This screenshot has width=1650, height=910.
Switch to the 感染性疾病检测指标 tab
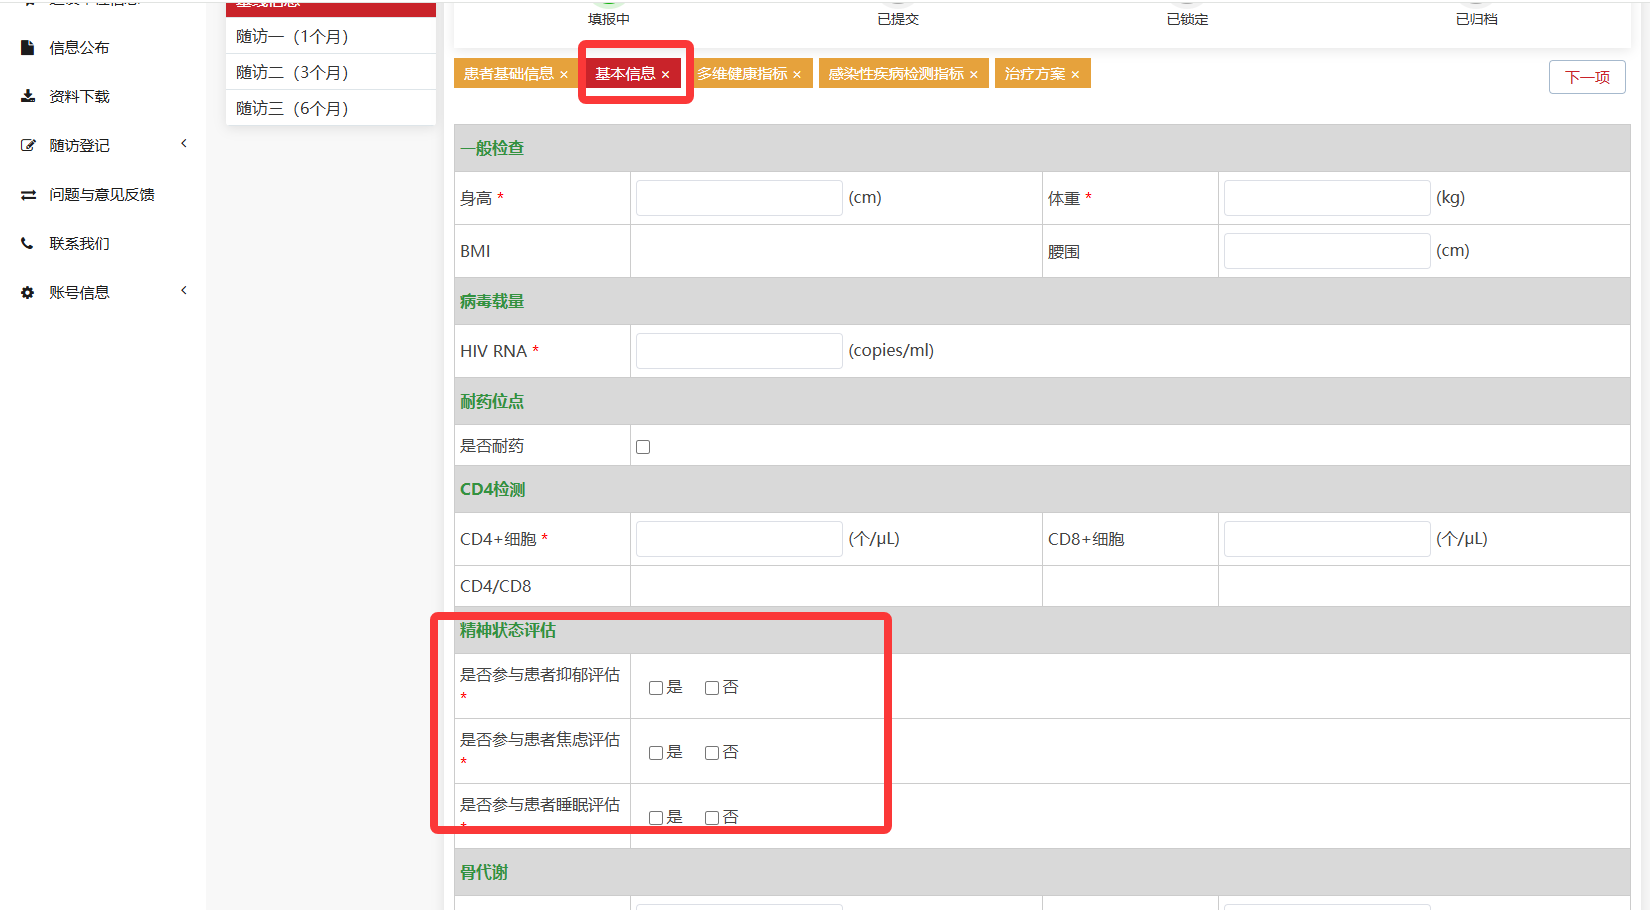point(896,74)
